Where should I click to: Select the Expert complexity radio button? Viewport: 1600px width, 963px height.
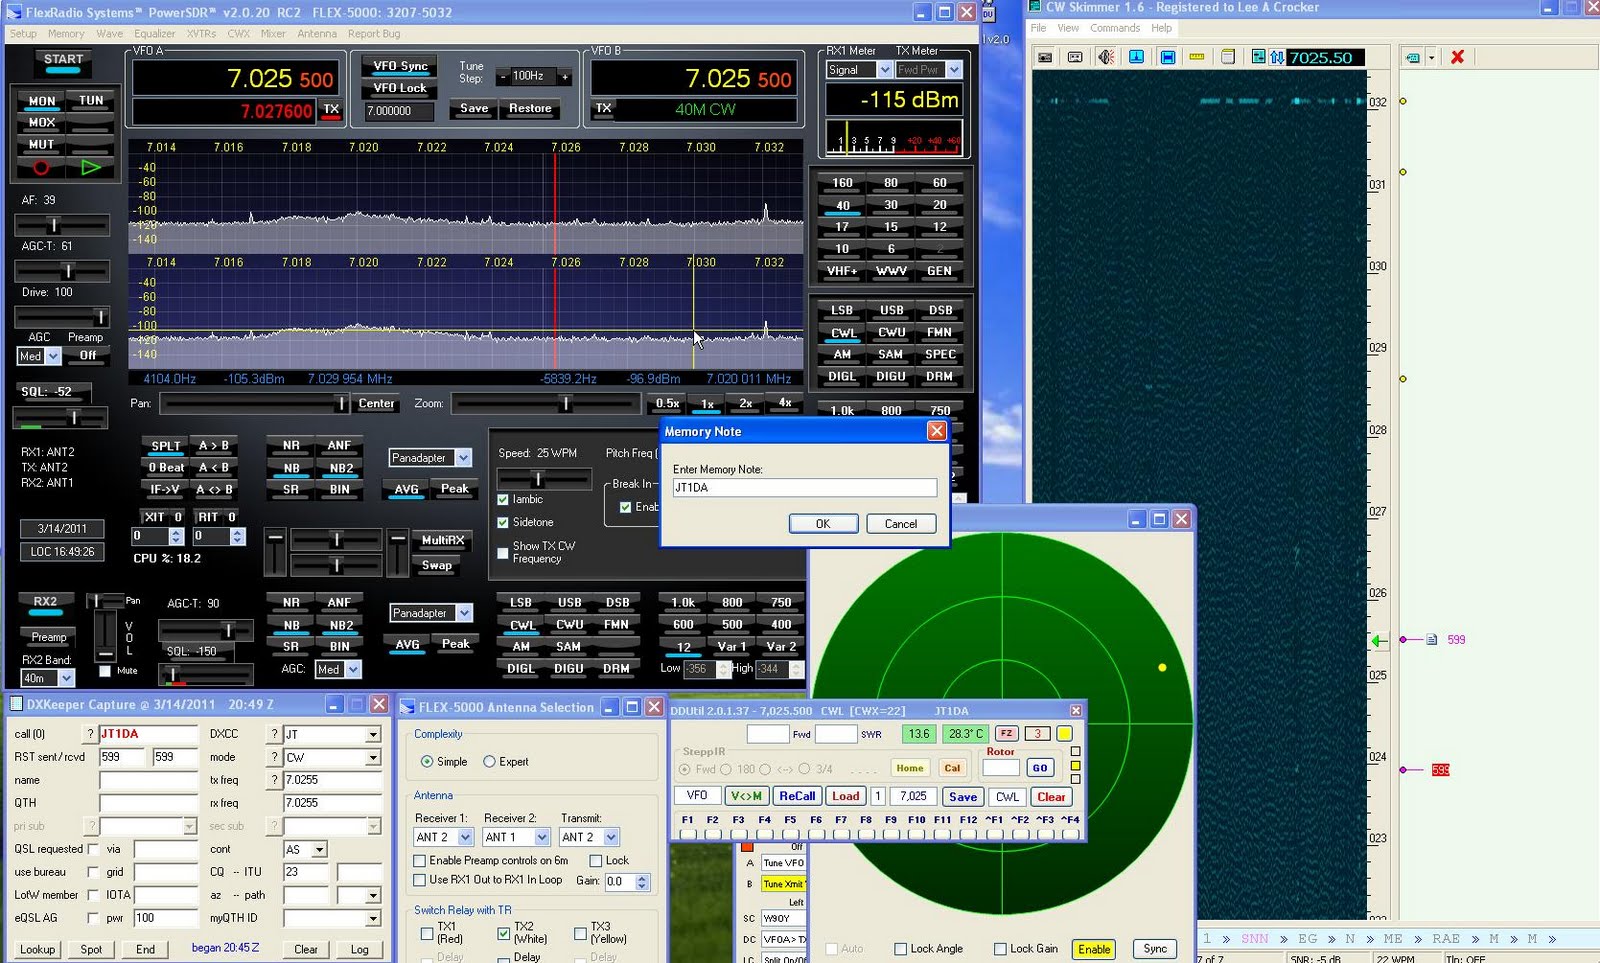point(489,762)
